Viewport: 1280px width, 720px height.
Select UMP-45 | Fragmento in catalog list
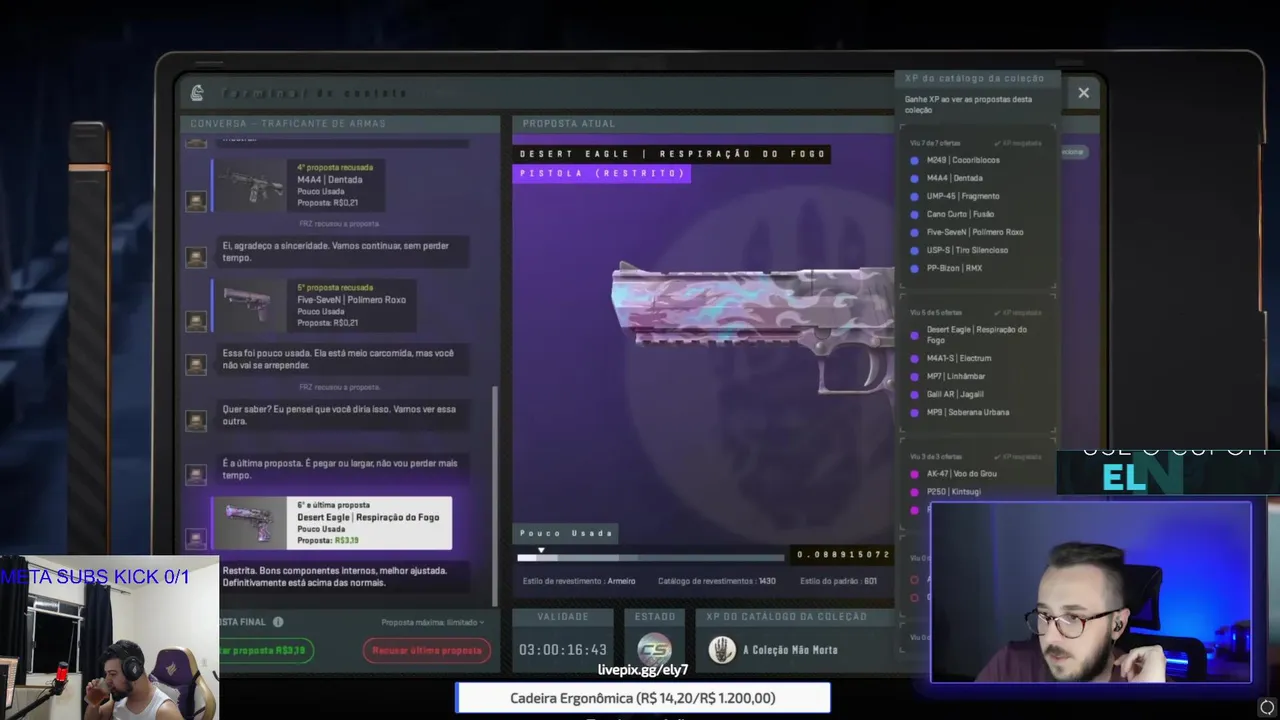955,196
